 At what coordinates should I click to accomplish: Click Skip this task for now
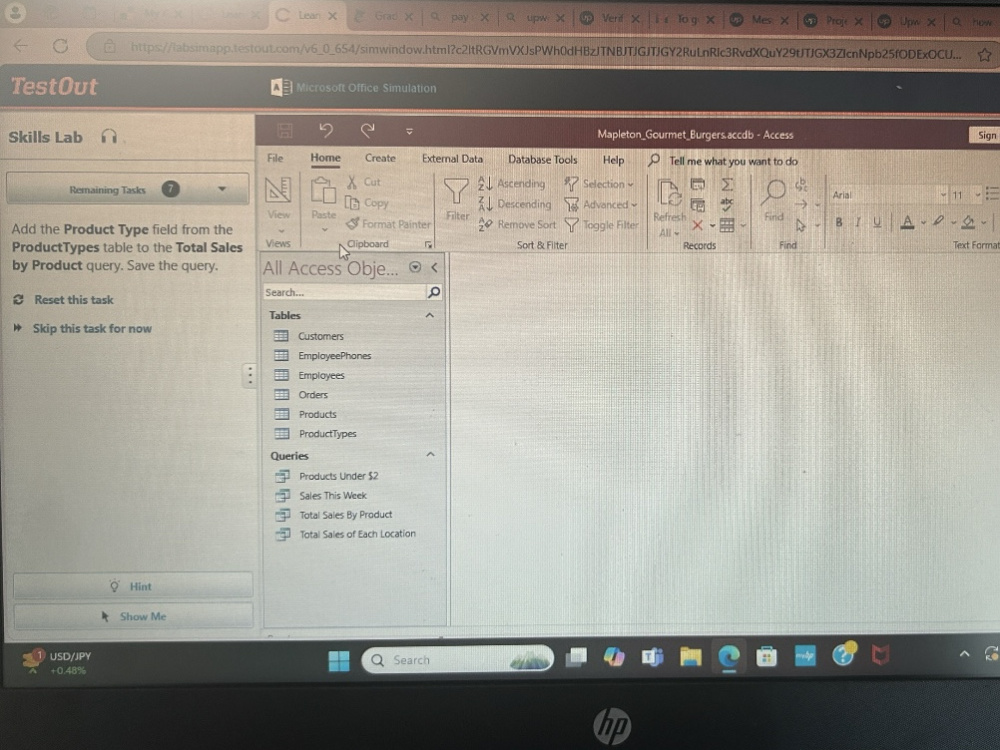point(92,328)
